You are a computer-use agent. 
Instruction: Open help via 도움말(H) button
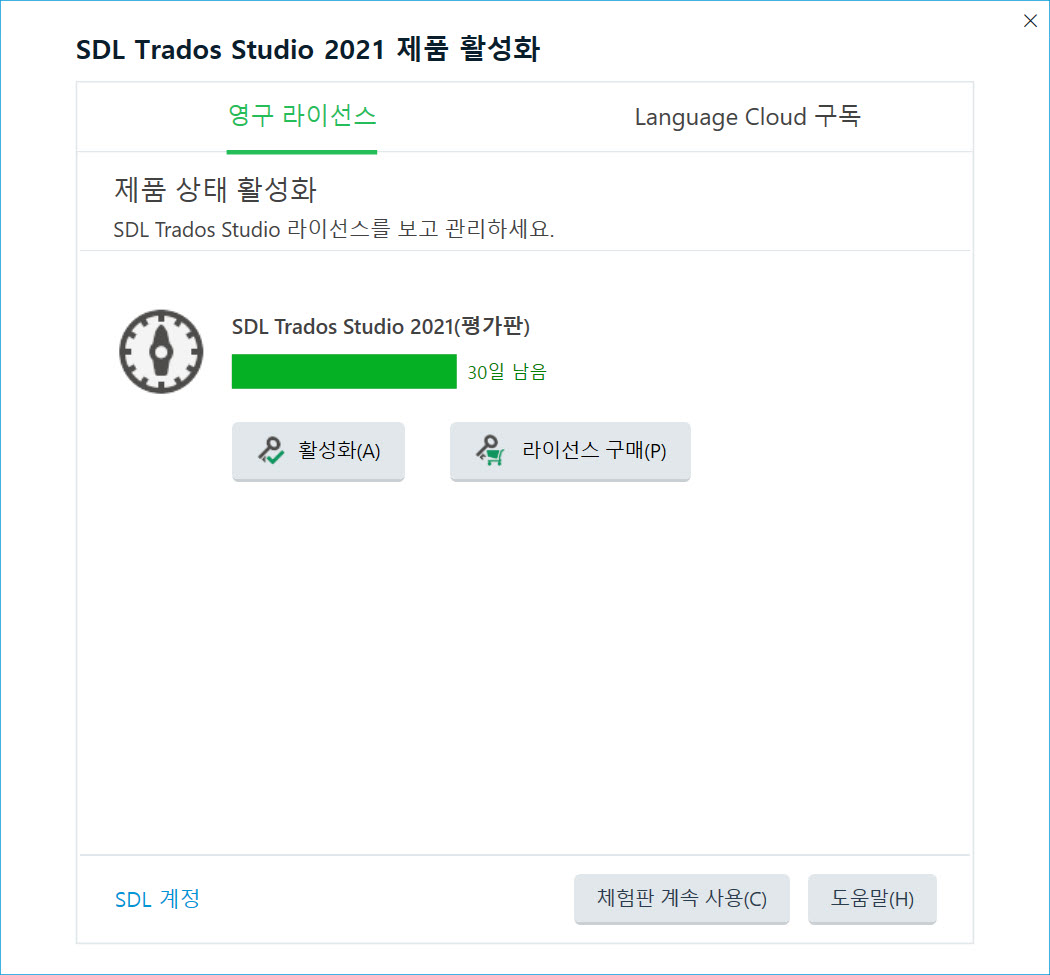[872, 899]
